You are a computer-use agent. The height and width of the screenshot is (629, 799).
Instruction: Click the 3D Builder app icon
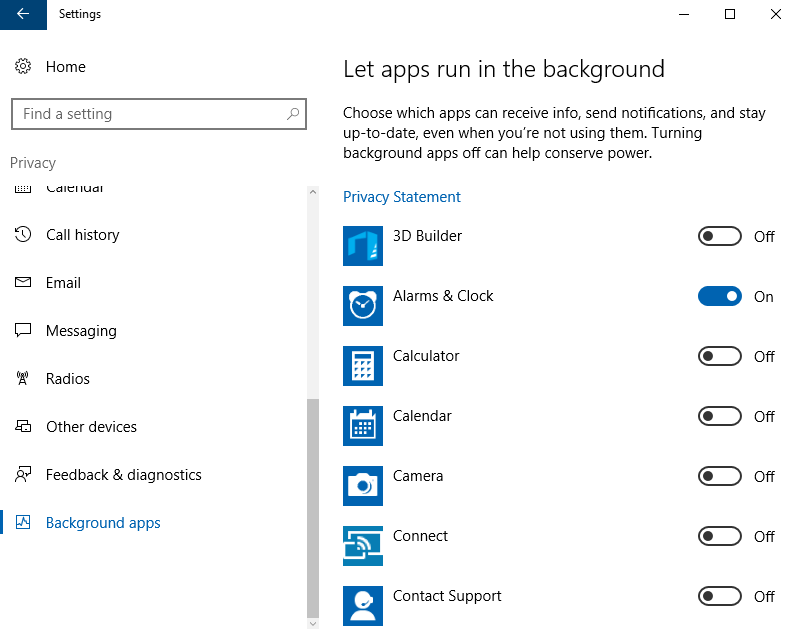click(x=363, y=246)
